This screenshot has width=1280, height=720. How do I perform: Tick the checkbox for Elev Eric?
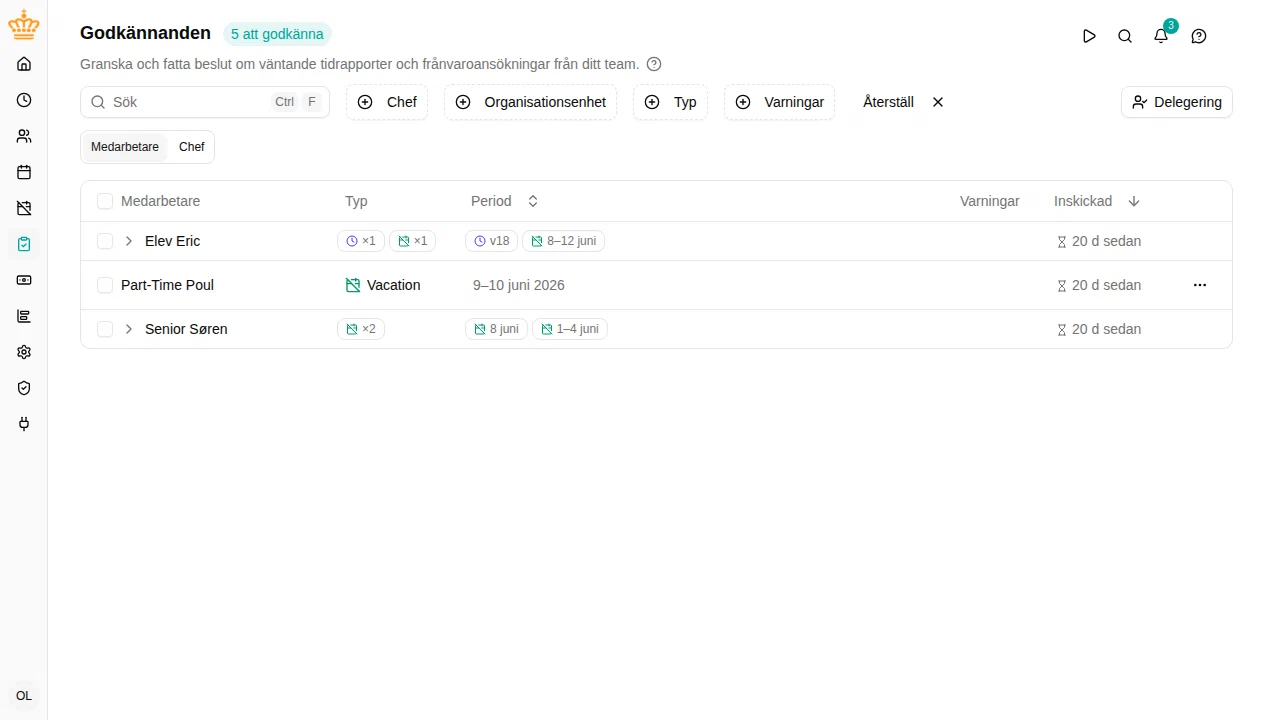(105, 241)
